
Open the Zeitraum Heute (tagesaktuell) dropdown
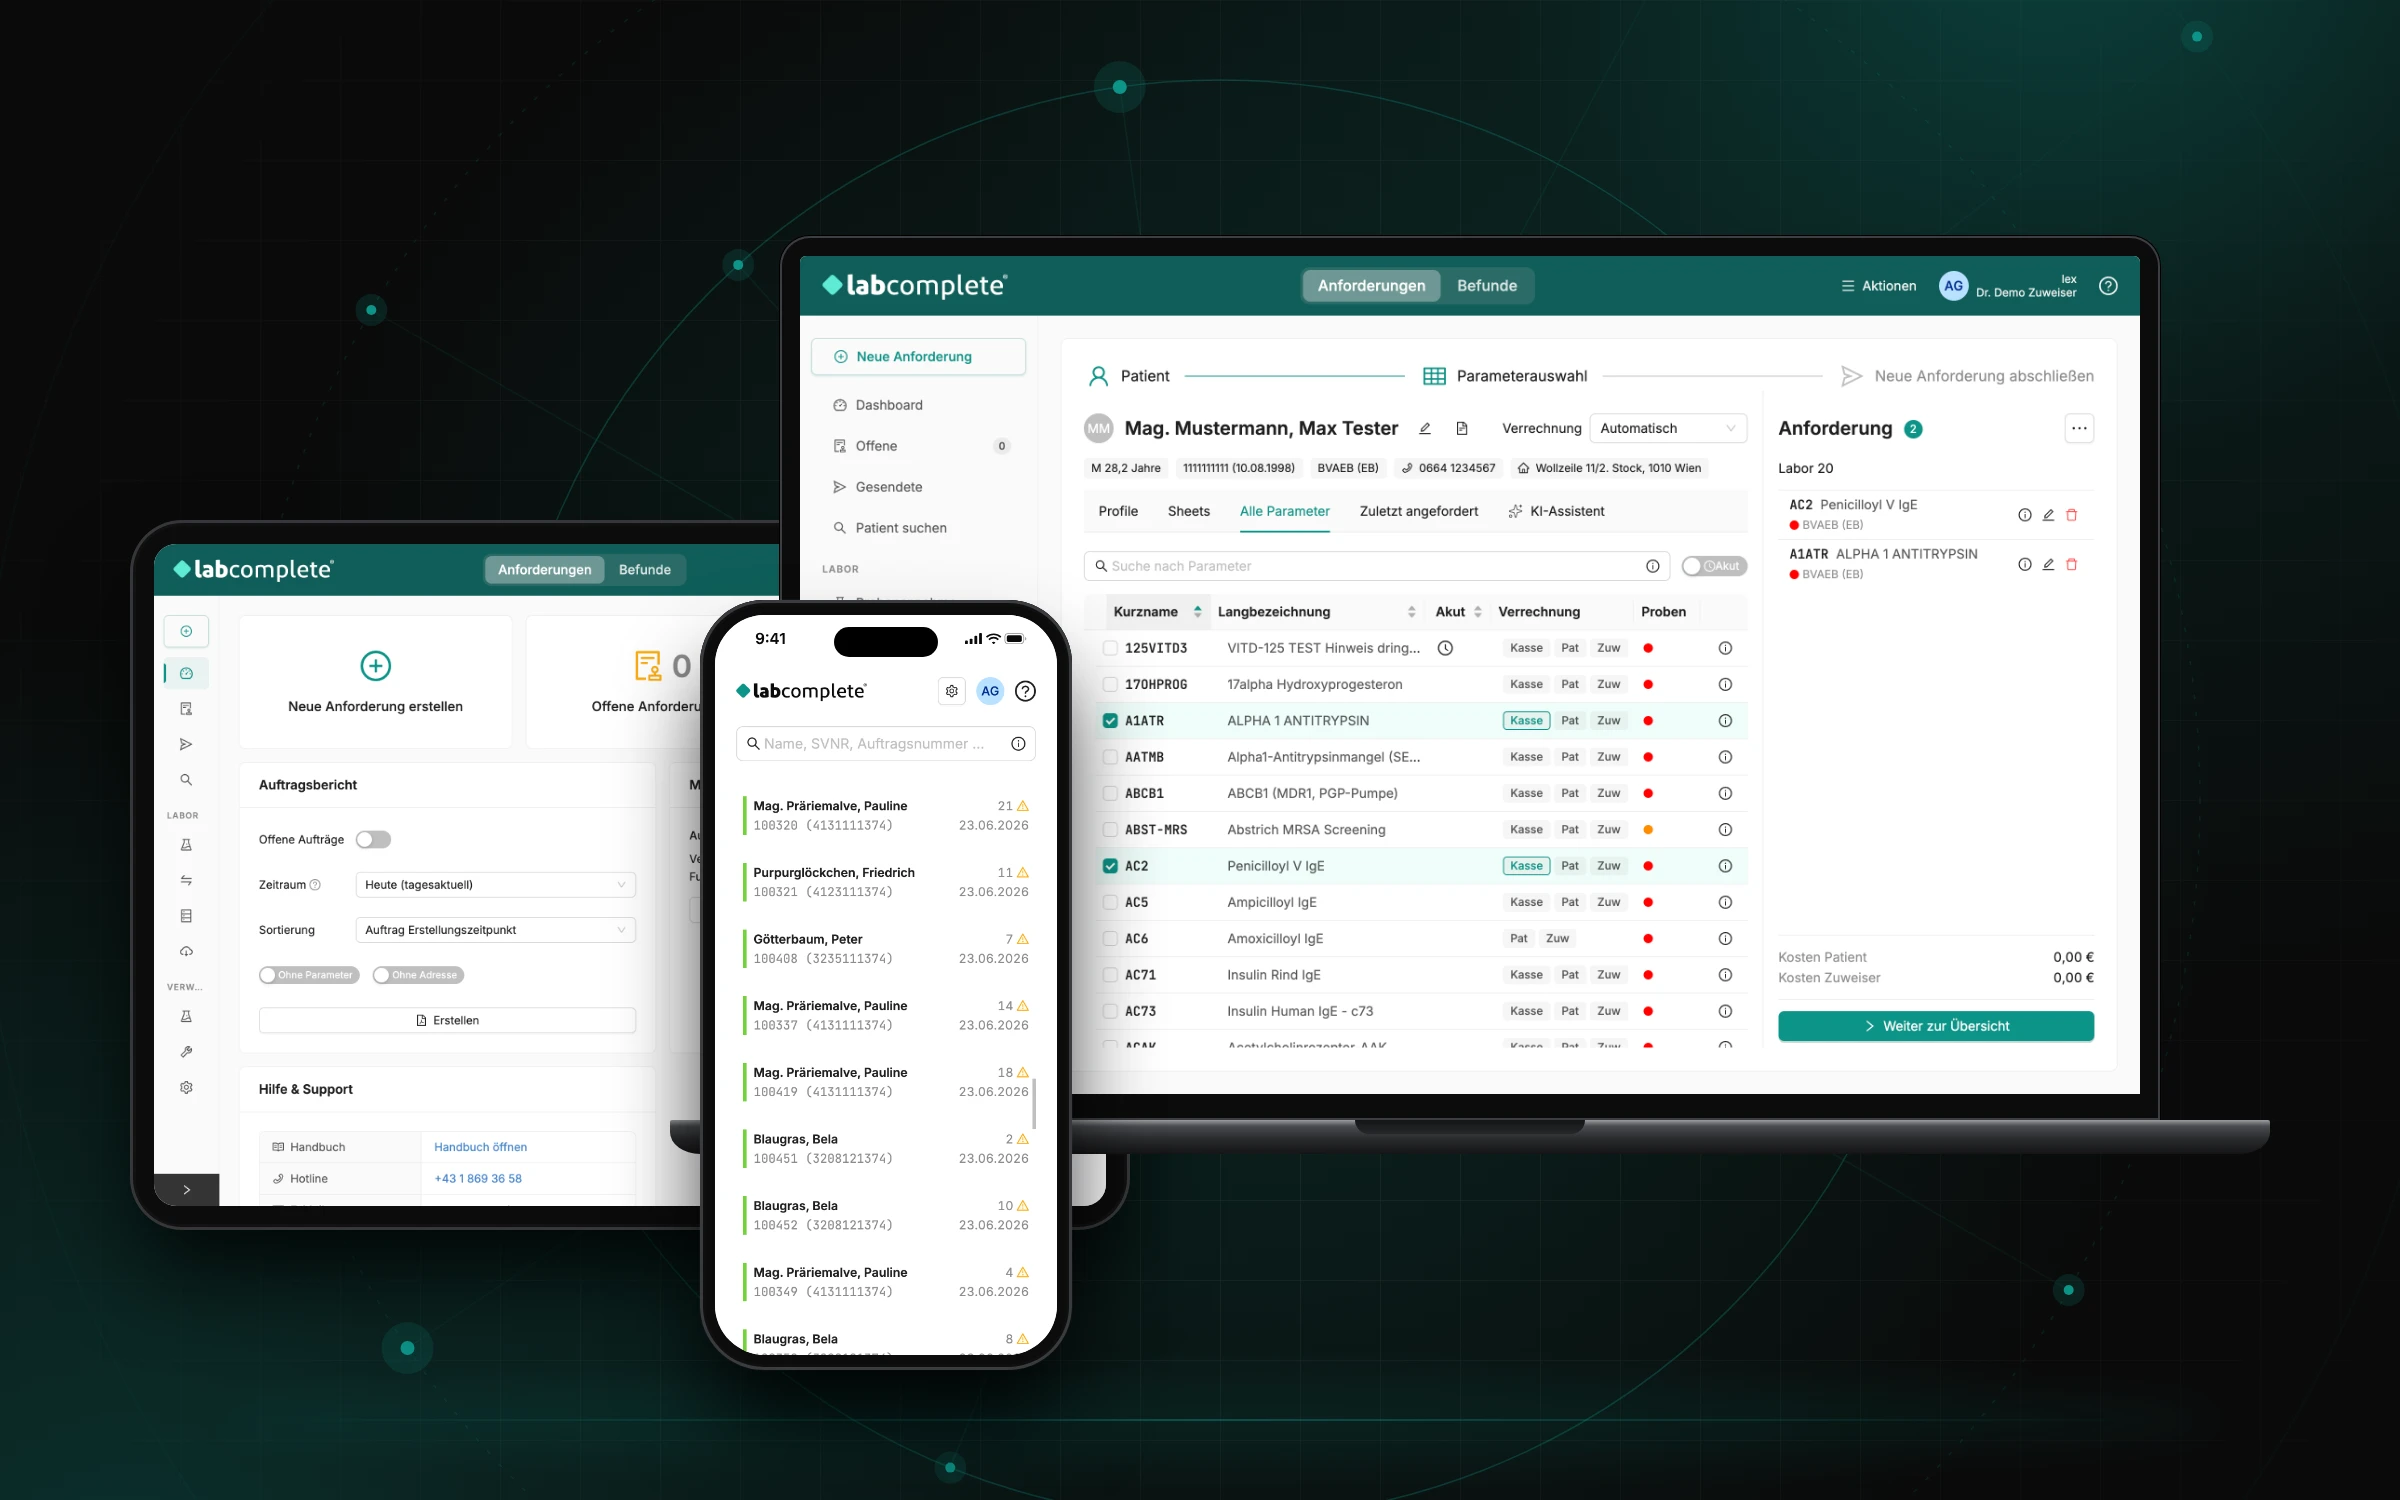click(x=495, y=885)
